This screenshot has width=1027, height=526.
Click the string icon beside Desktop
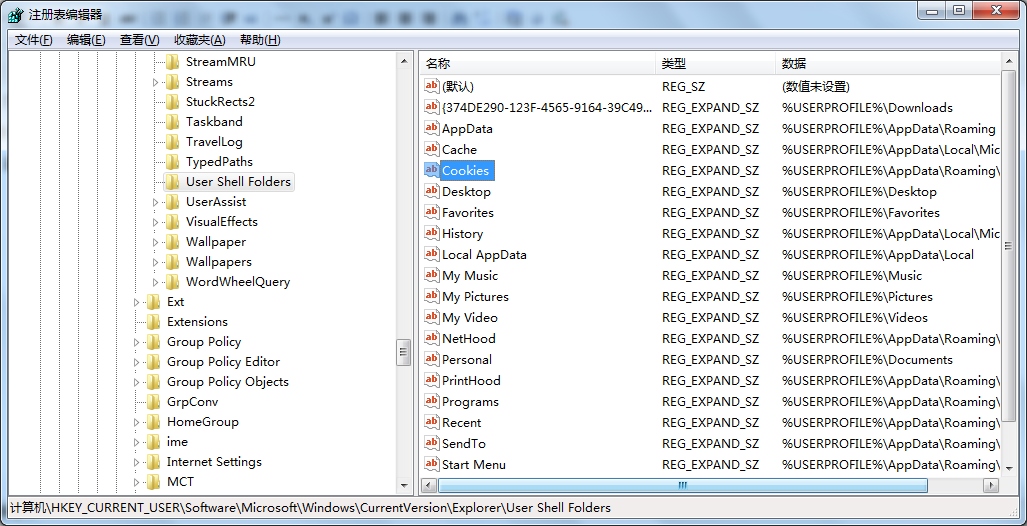coord(432,191)
